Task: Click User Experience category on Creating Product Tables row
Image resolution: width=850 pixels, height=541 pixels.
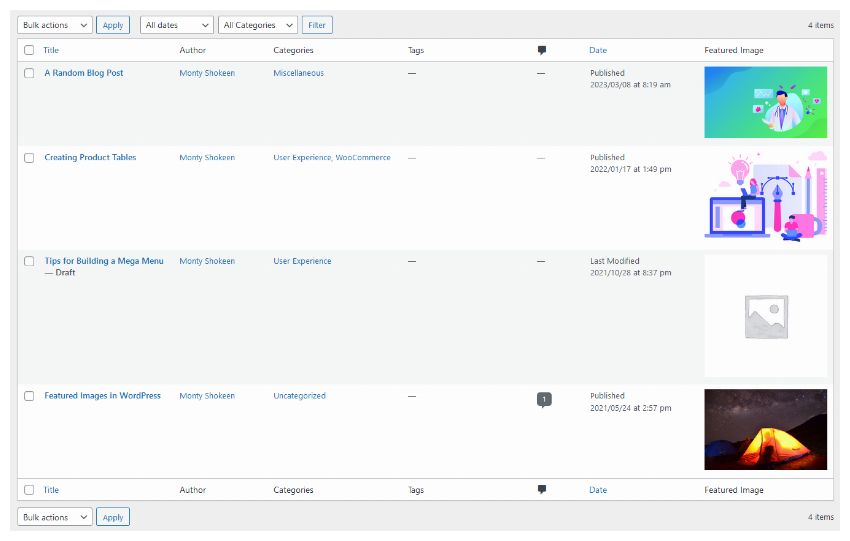Action: 302,158
